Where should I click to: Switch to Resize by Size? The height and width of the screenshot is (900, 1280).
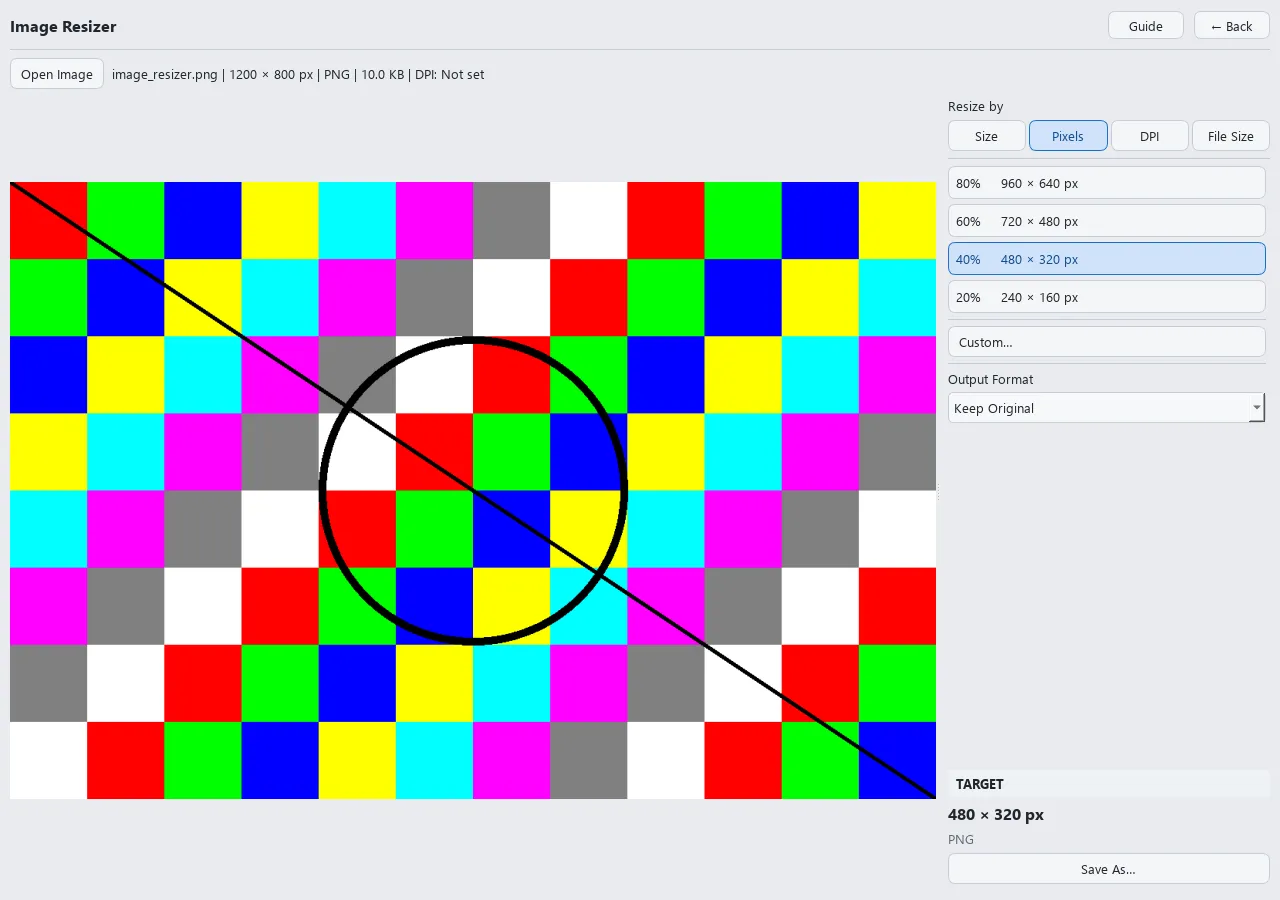tap(986, 136)
